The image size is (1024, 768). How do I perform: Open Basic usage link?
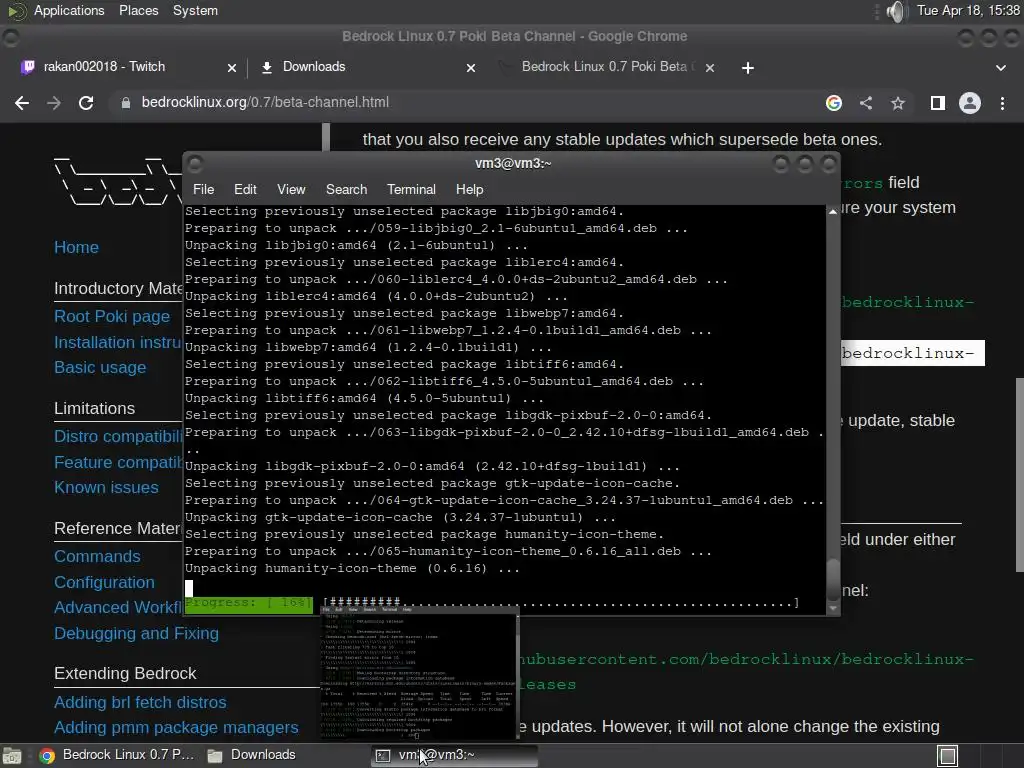[x=100, y=368]
